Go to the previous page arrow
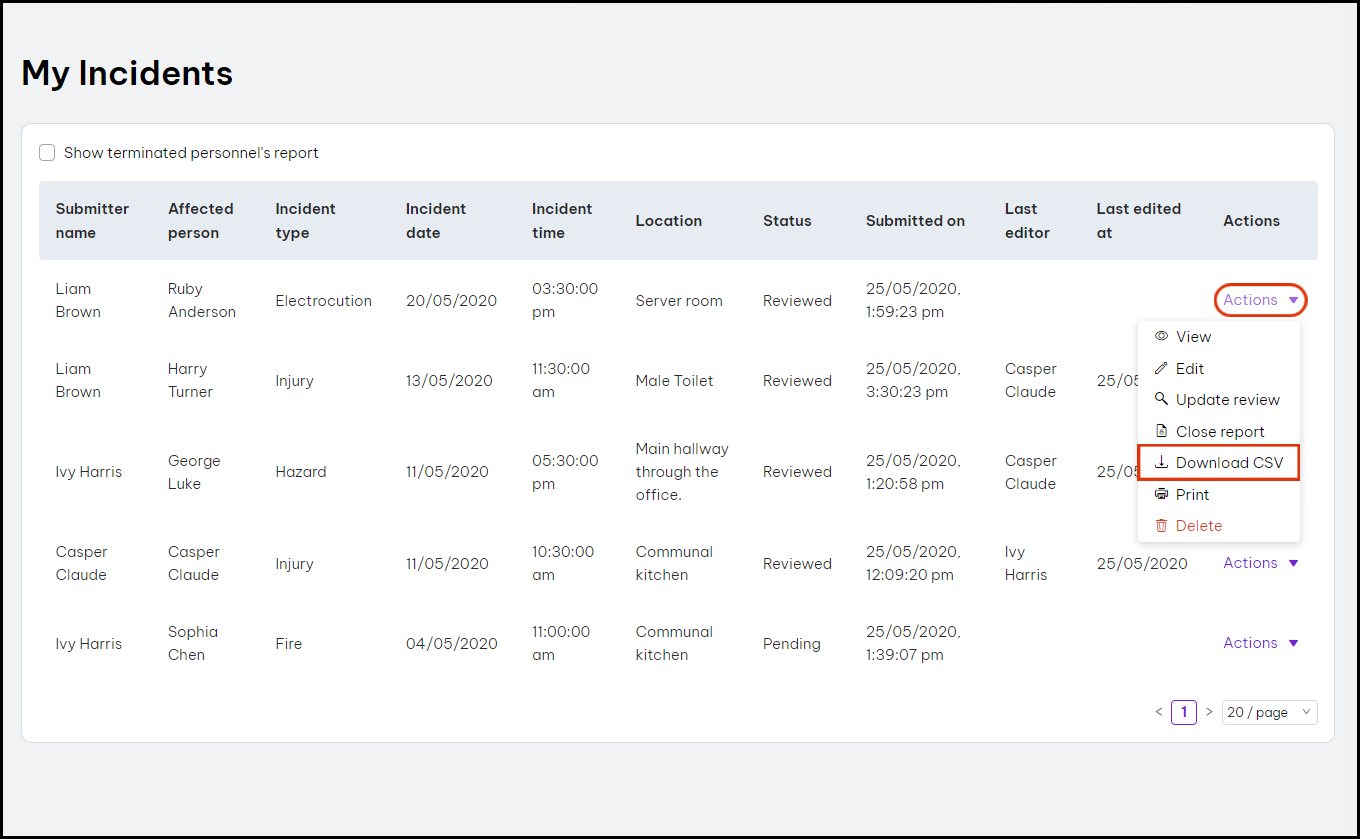This screenshot has width=1360, height=839. [x=1159, y=712]
